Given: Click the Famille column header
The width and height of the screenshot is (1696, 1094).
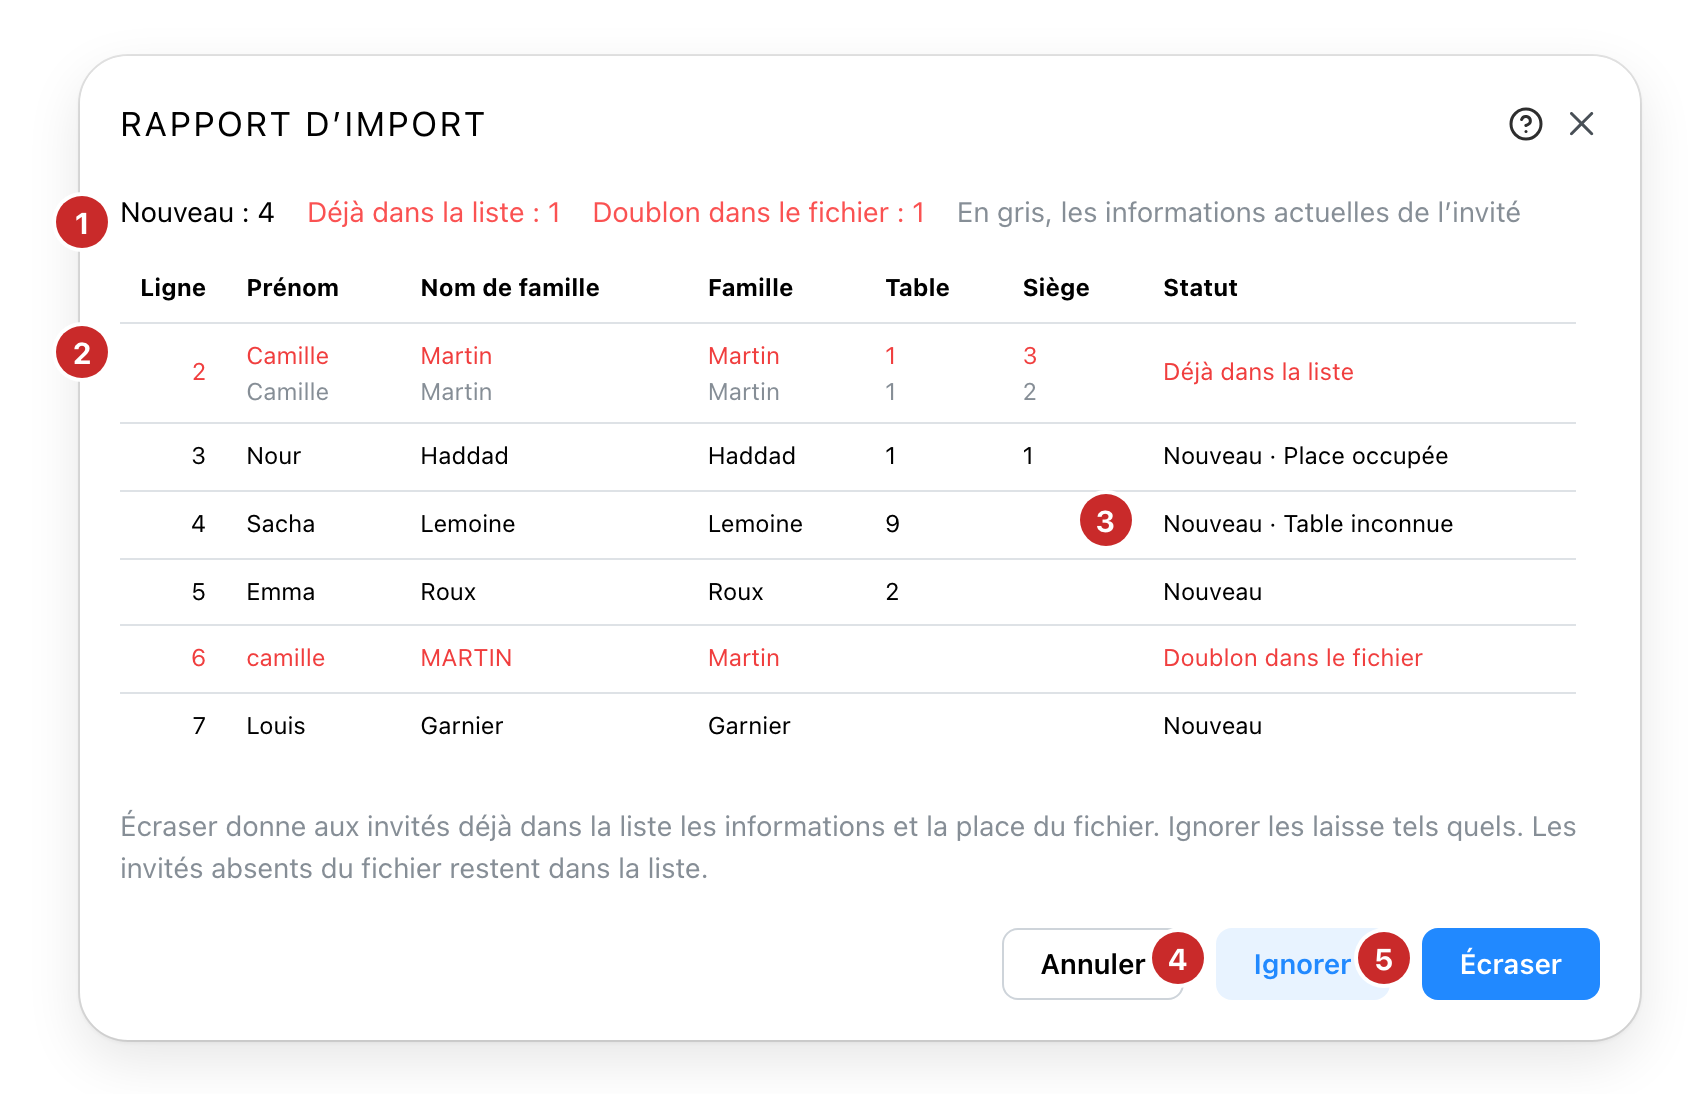Looking at the screenshot, I should pyautogui.click(x=750, y=288).
